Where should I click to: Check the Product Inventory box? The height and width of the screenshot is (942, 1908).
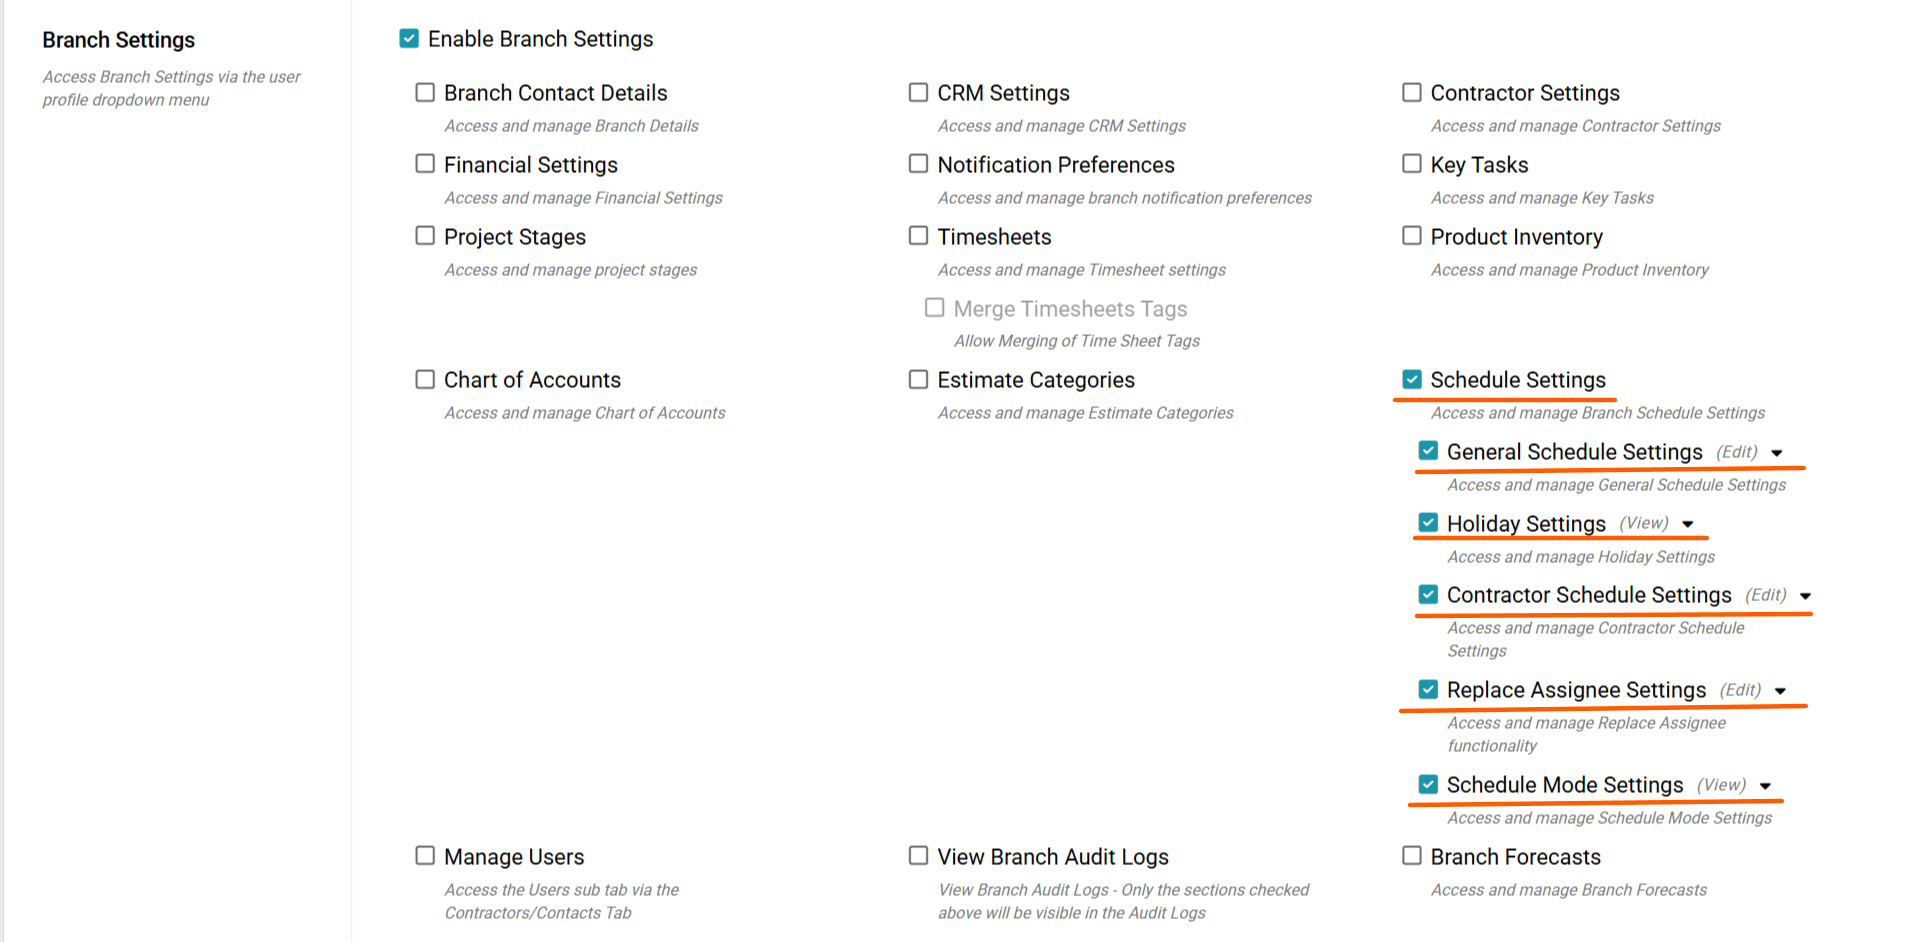(x=1412, y=236)
